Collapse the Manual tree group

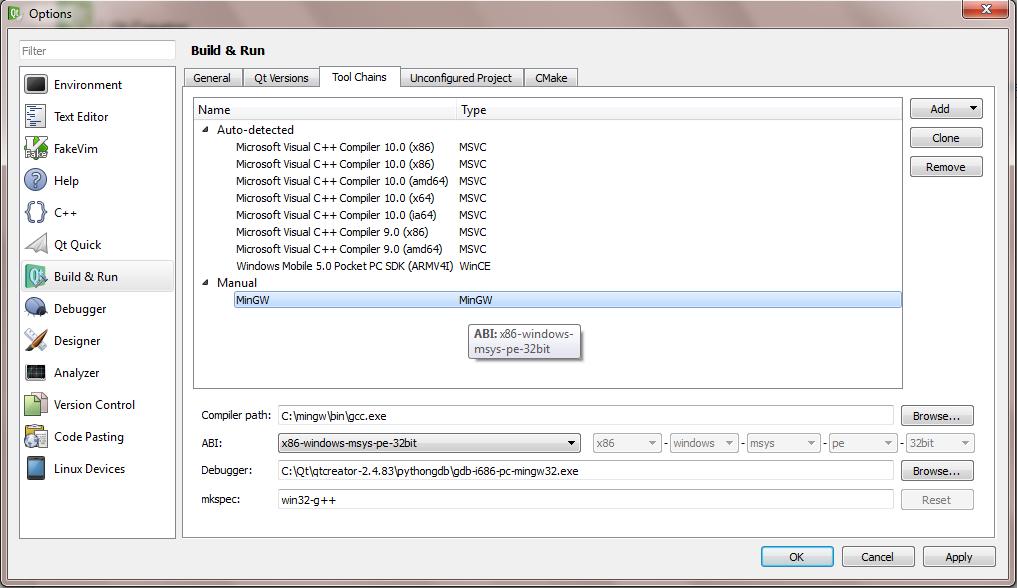[206, 283]
